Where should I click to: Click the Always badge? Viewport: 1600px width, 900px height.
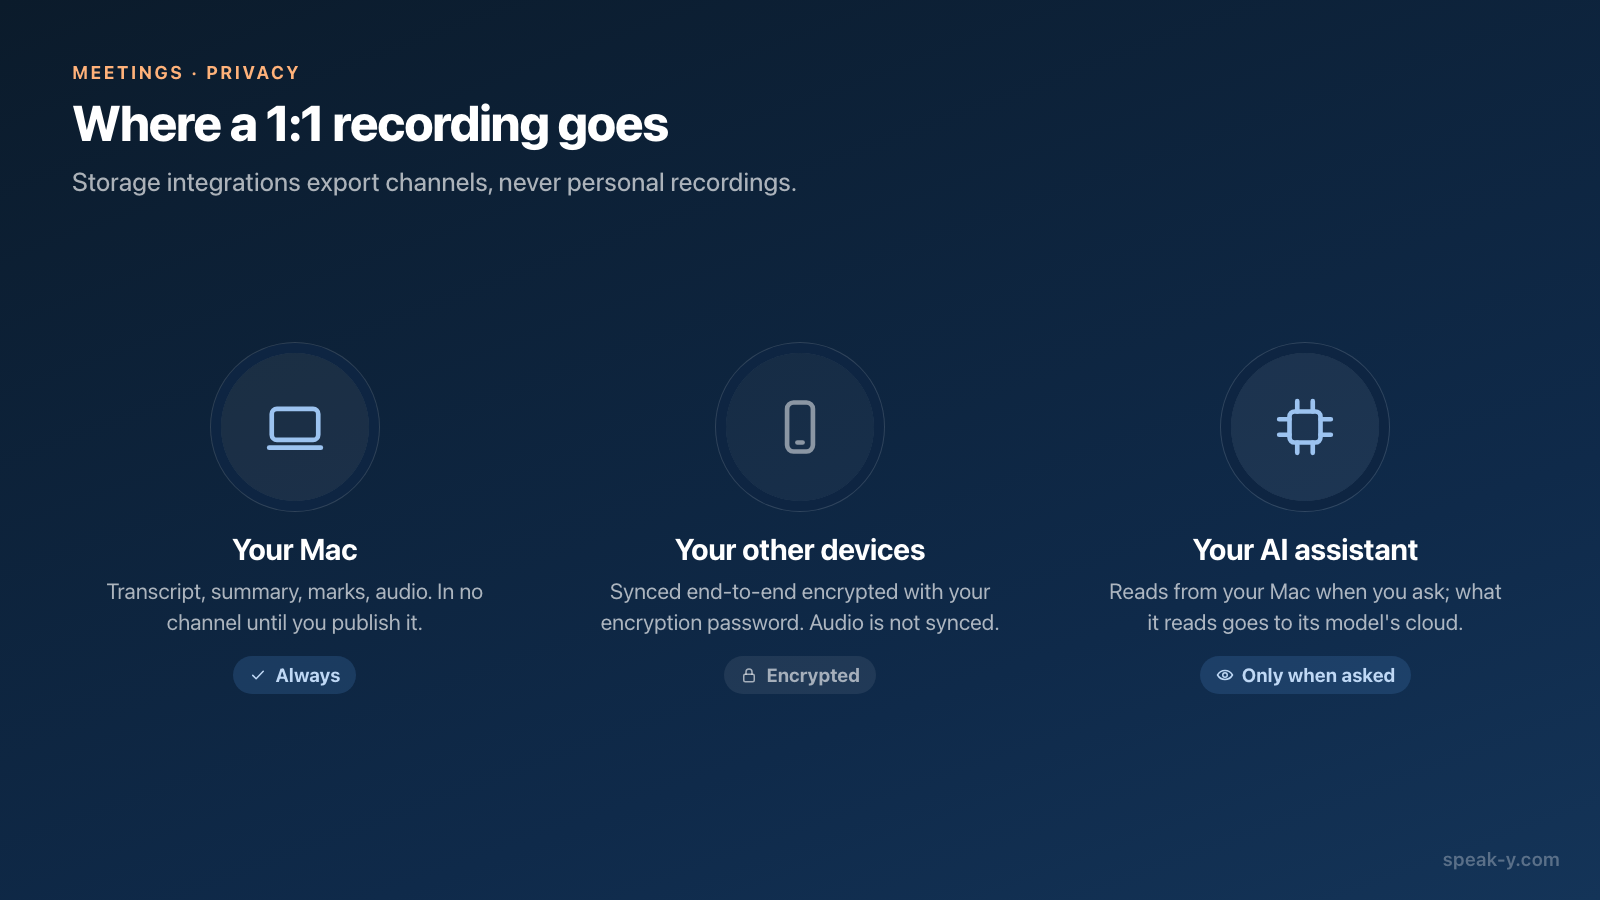295,675
